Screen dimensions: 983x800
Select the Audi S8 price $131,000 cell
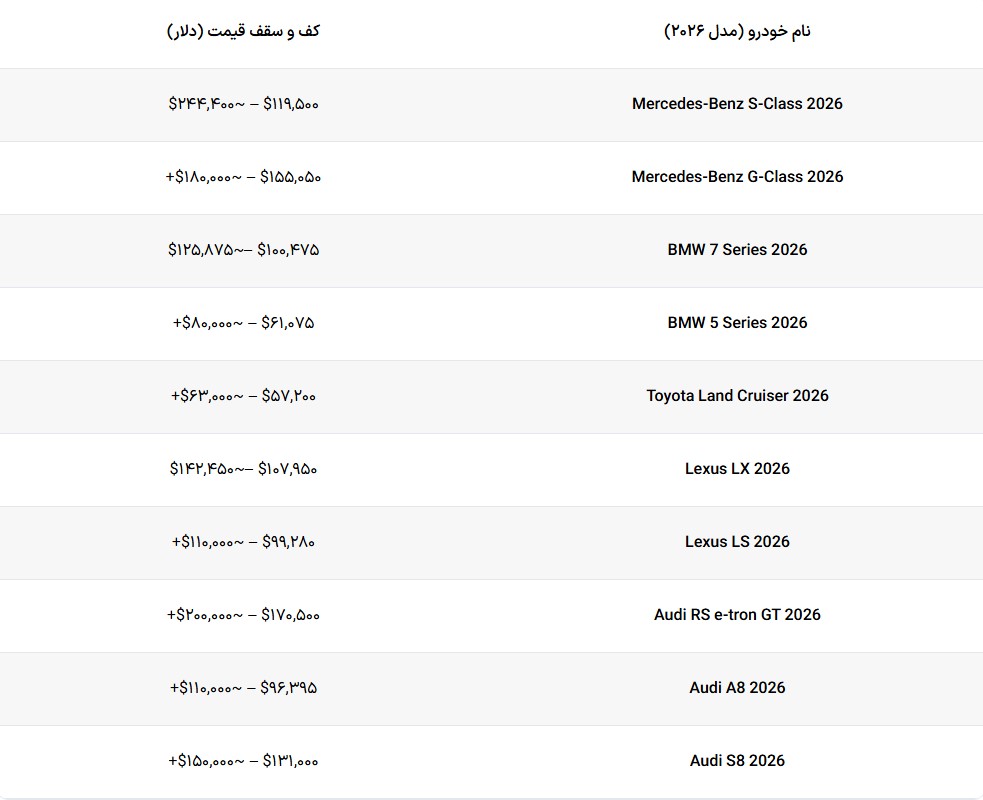click(x=244, y=761)
